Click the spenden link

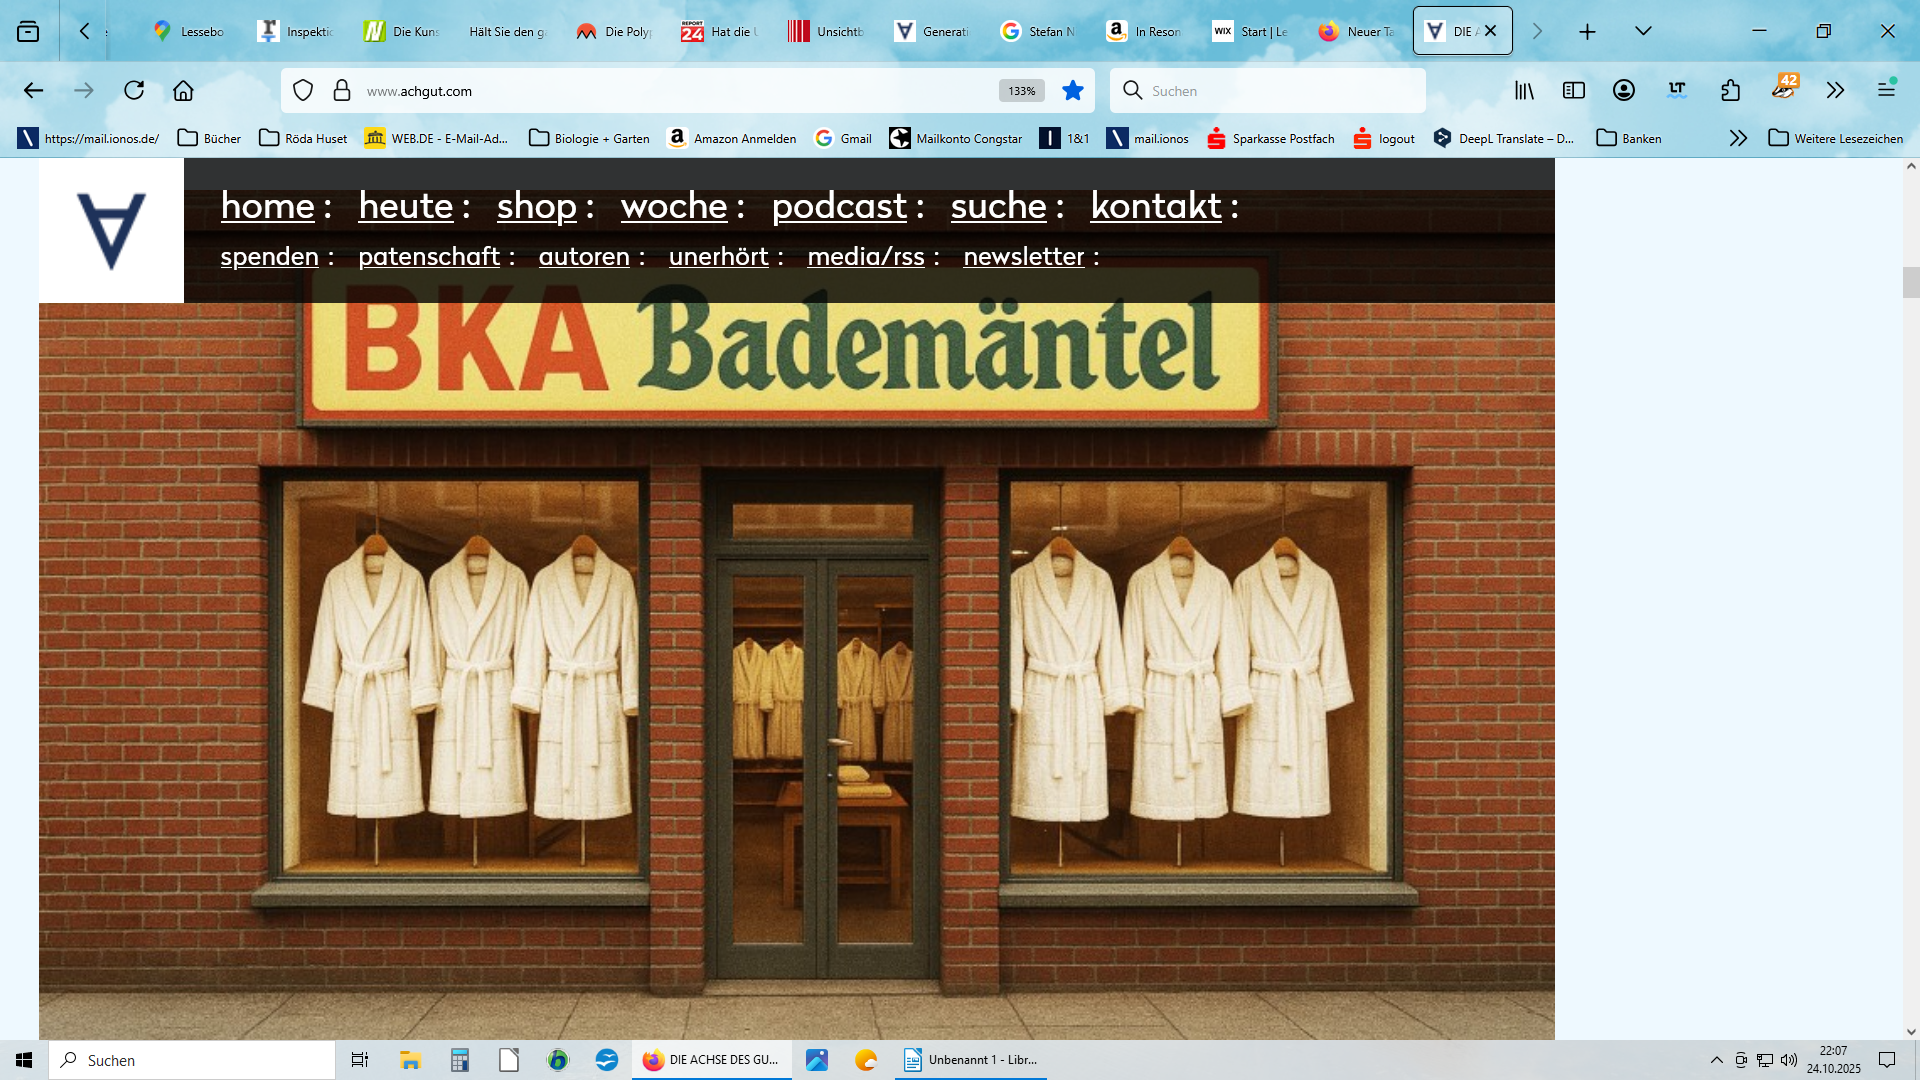coord(269,257)
